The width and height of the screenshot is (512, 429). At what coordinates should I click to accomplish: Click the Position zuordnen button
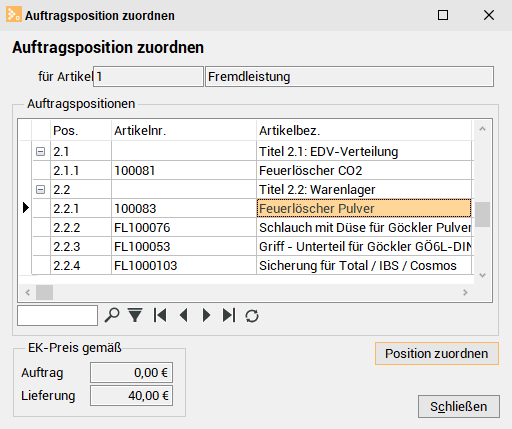pyautogui.click(x=437, y=353)
